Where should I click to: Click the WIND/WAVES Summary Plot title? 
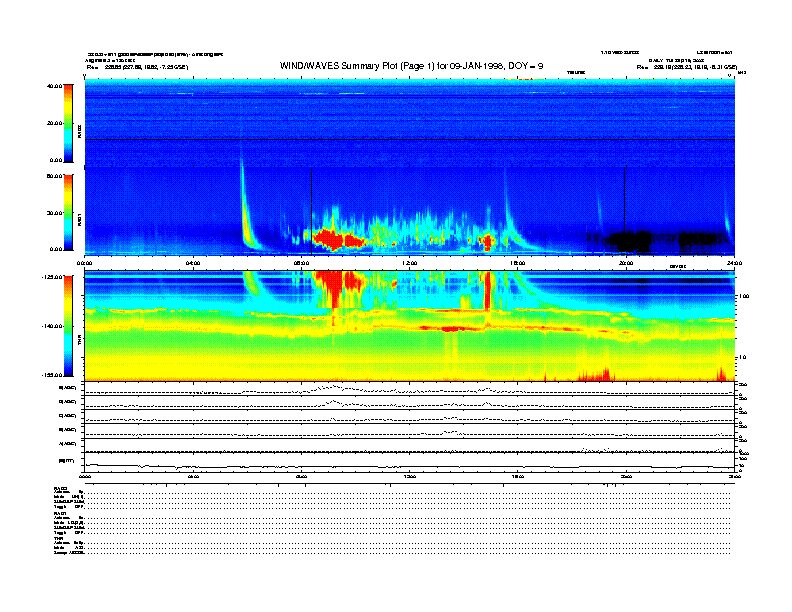pos(411,66)
